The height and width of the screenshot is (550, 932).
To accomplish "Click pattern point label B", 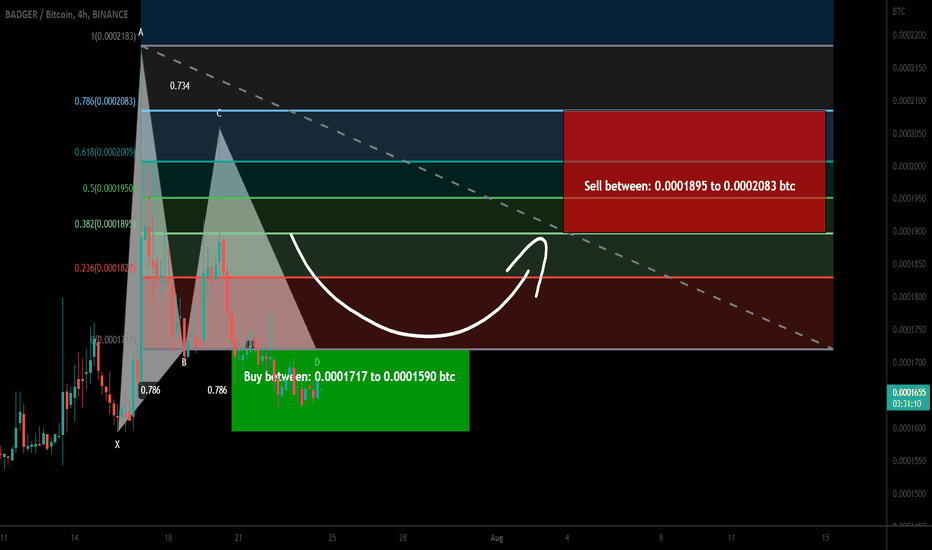I will pyautogui.click(x=184, y=362).
